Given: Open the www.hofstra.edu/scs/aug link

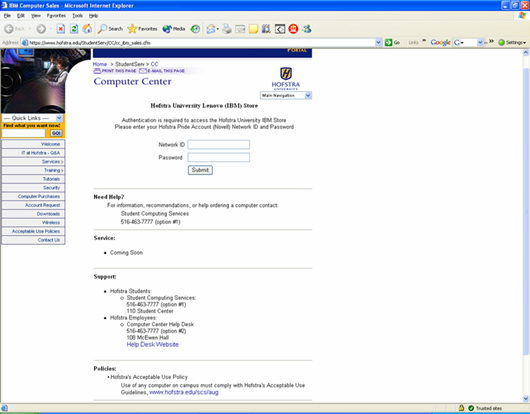Looking at the screenshot, I should (184, 392).
